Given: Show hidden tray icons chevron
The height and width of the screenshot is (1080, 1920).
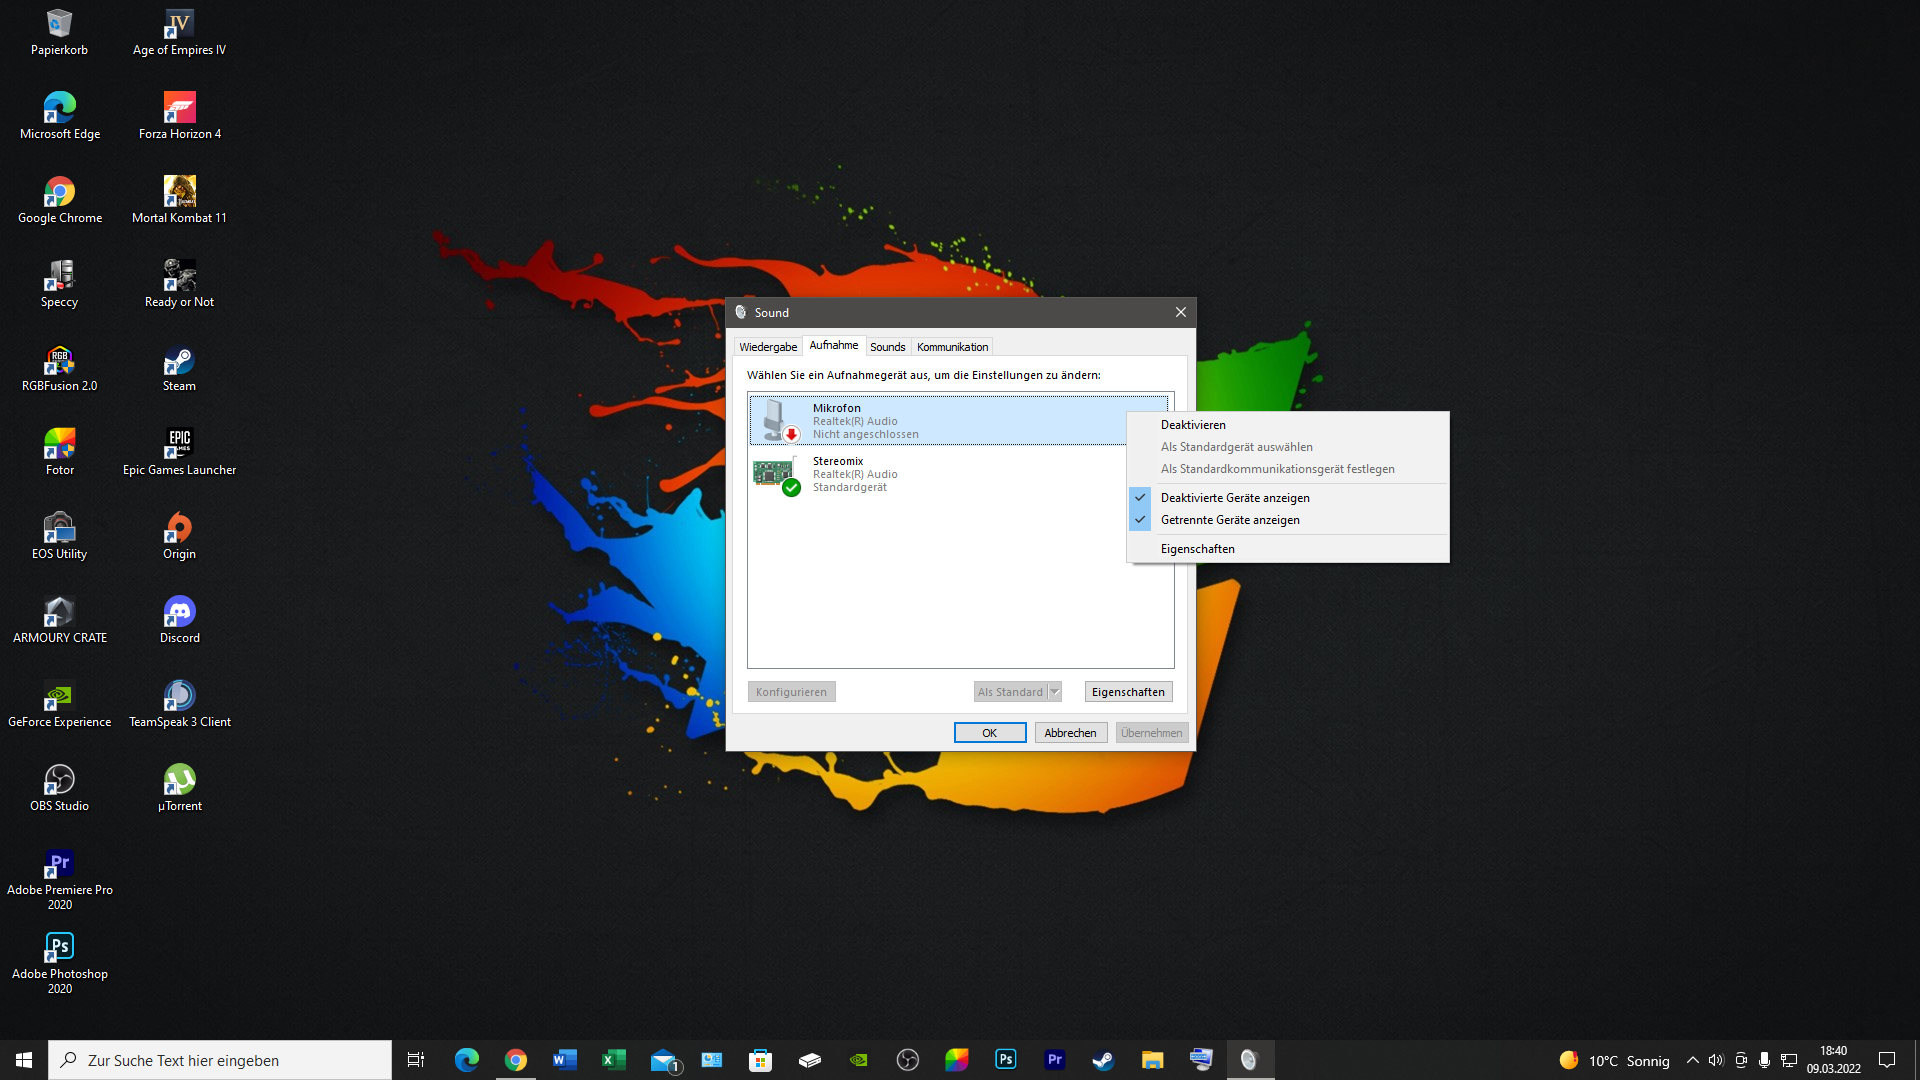Looking at the screenshot, I should (x=1692, y=1060).
